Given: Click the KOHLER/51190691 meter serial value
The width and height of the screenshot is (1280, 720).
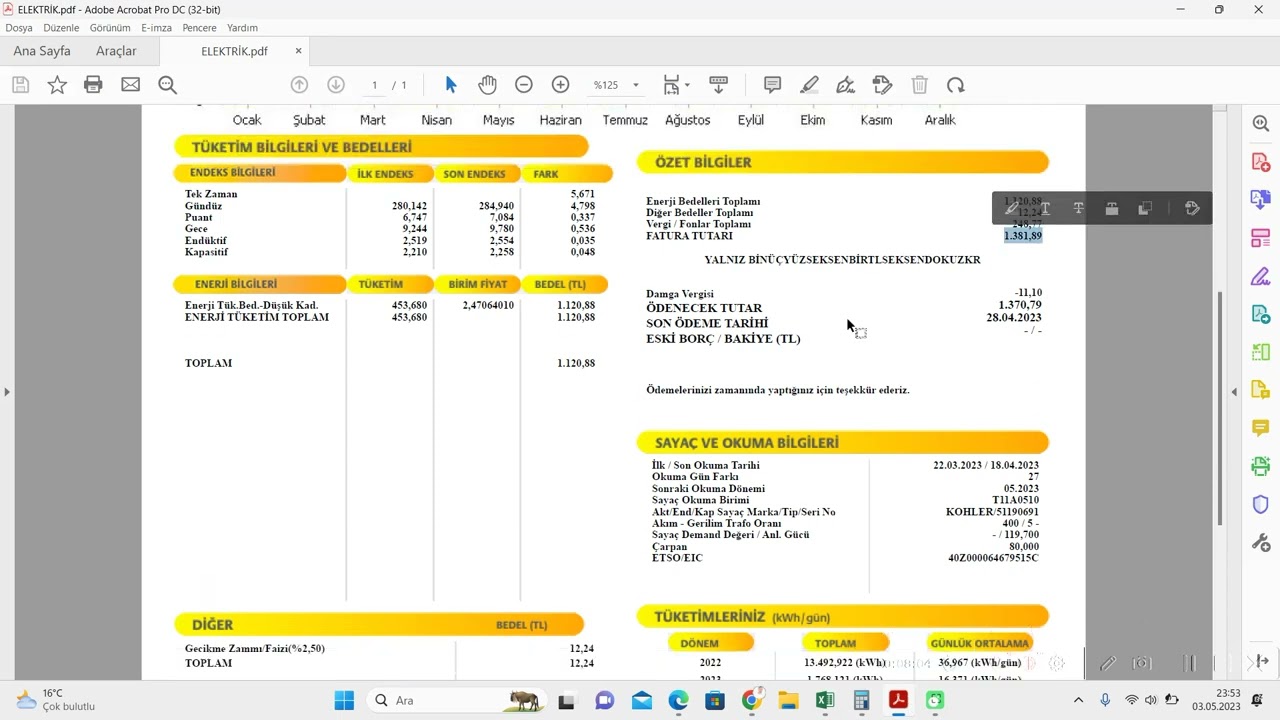Looking at the screenshot, I should pyautogui.click(x=992, y=512).
